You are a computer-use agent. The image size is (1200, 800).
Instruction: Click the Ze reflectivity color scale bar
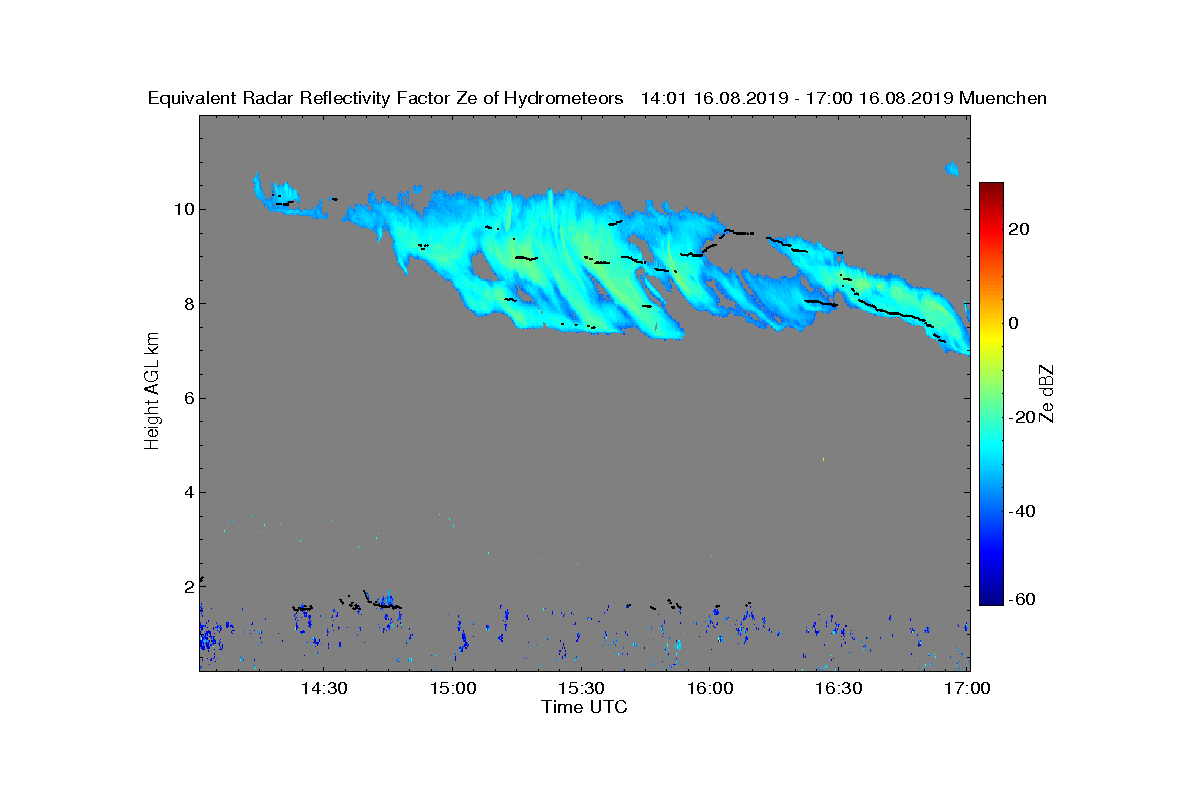991,394
